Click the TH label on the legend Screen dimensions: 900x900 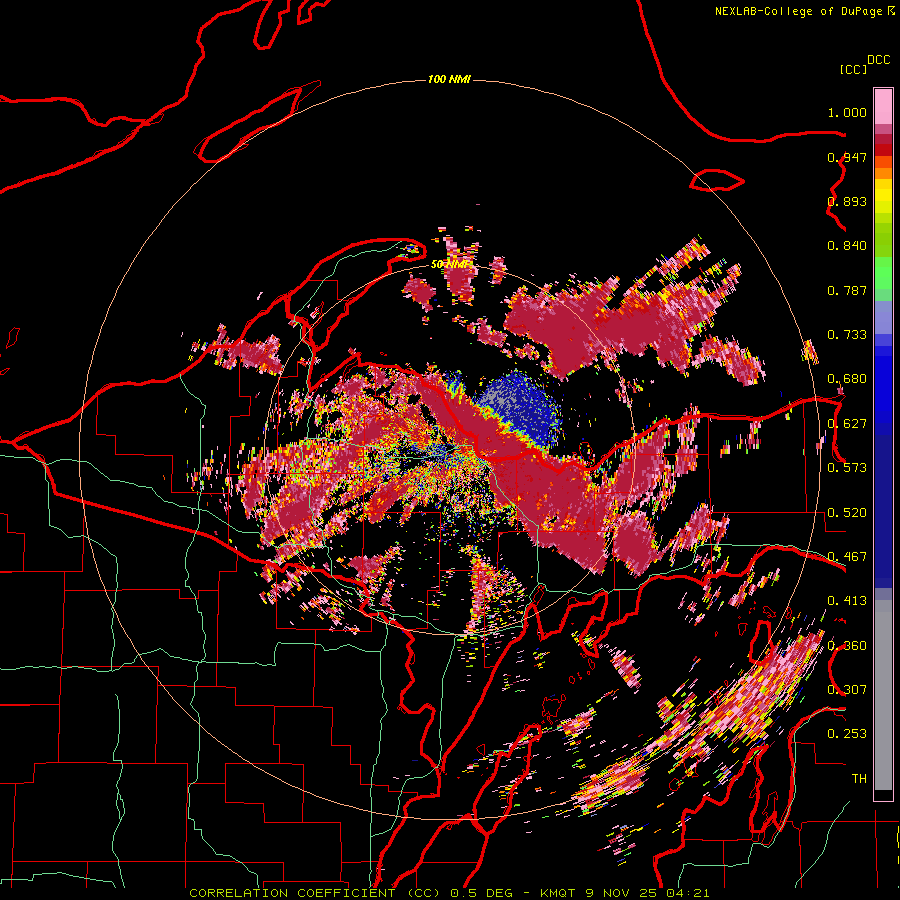(x=859, y=779)
